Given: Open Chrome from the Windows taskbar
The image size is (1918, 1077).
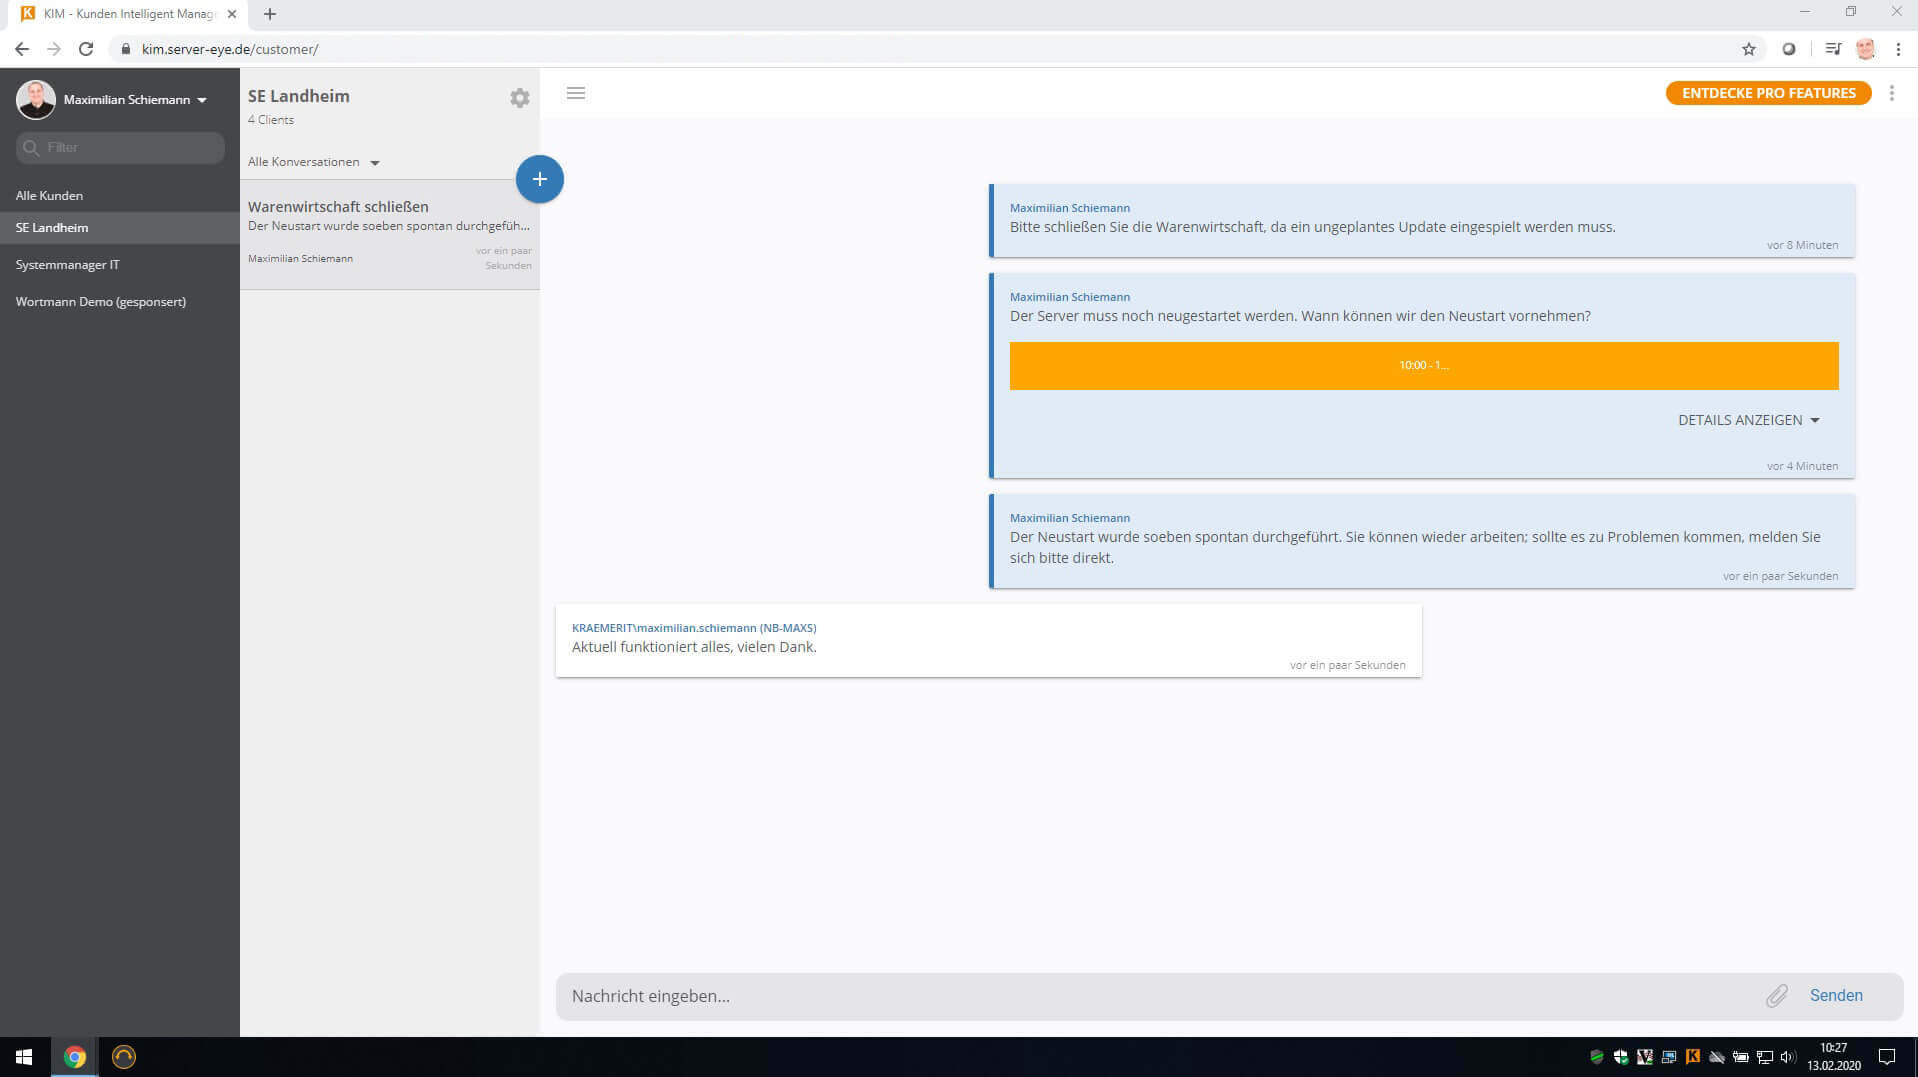Looking at the screenshot, I should click(x=75, y=1057).
